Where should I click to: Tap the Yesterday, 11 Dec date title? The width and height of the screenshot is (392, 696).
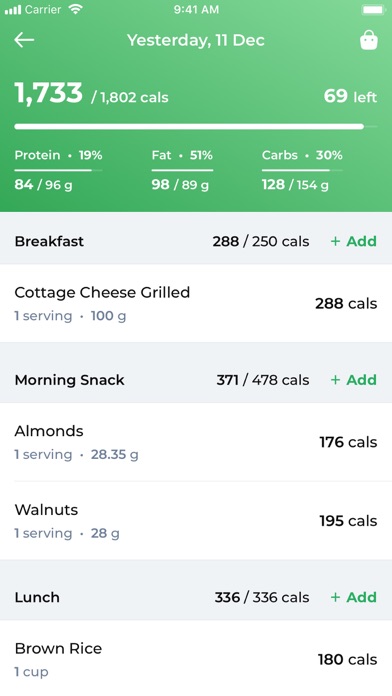pyautogui.click(x=196, y=40)
